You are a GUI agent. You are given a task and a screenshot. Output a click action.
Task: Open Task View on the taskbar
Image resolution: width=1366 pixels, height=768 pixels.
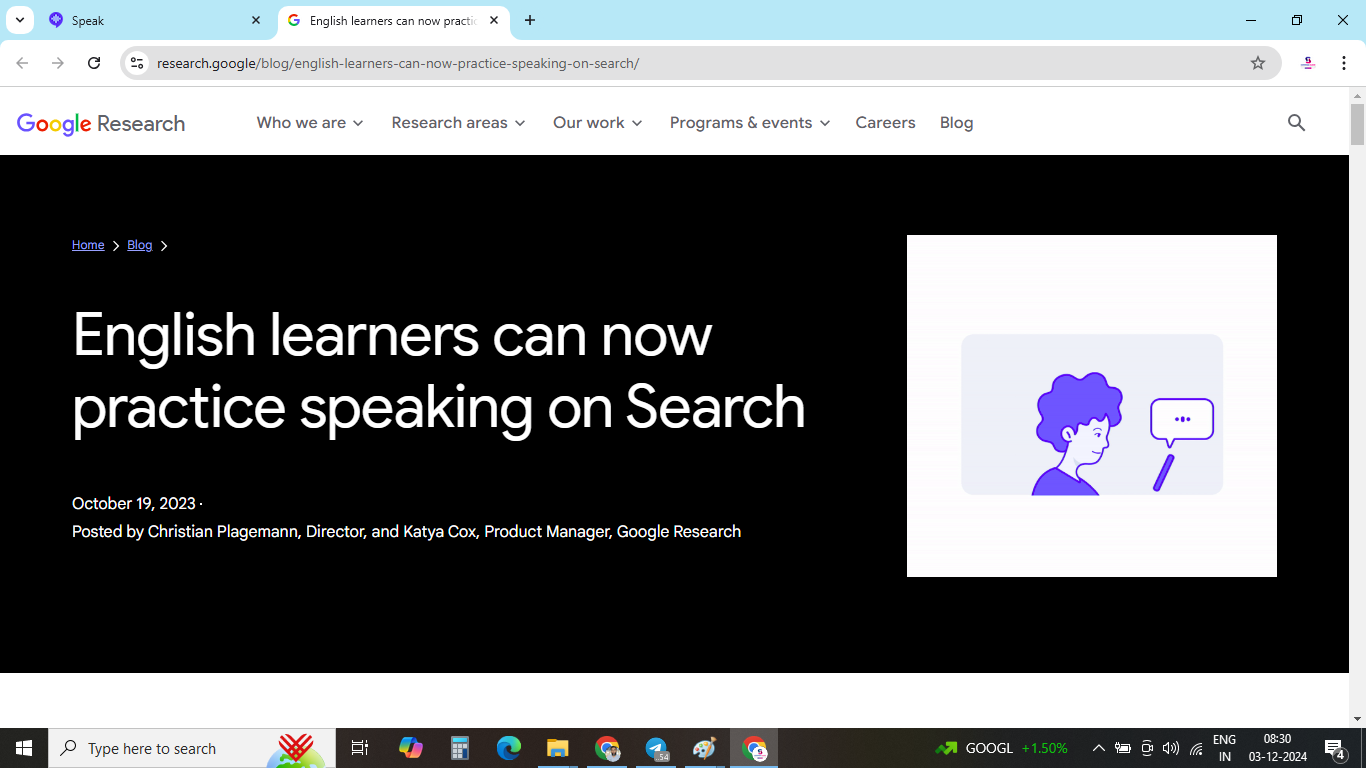pos(360,748)
